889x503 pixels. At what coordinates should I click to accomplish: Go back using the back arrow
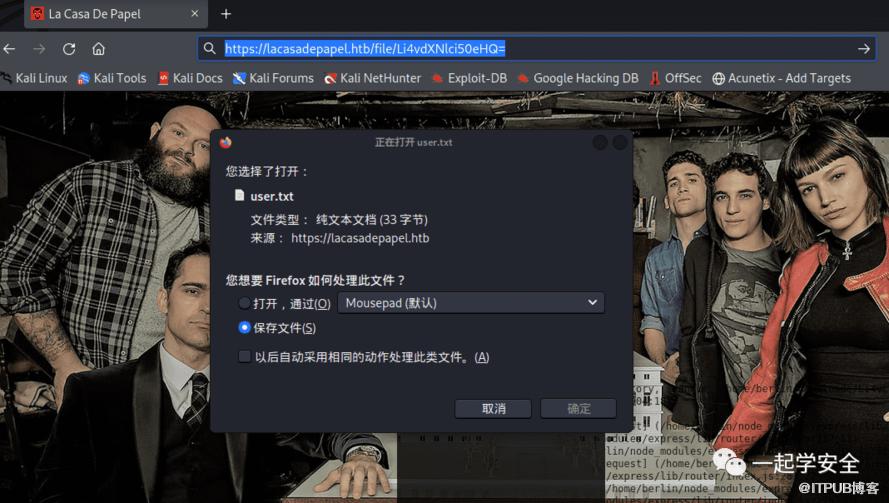[10, 49]
